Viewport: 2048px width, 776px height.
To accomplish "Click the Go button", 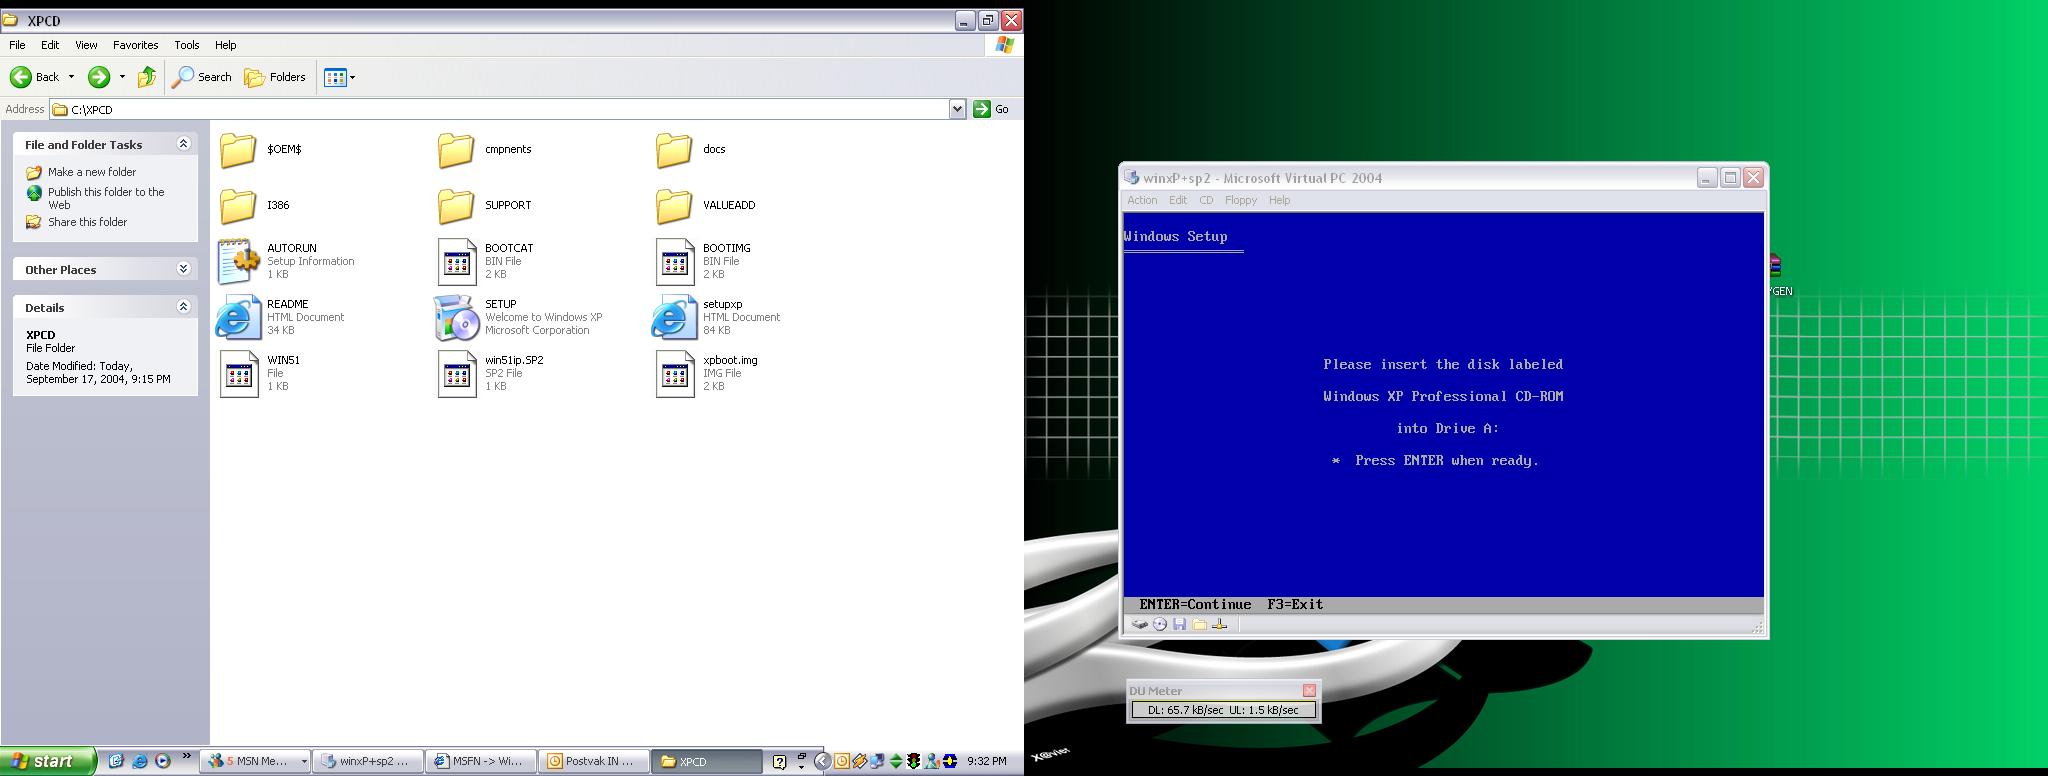I will click(x=992, y=109).
